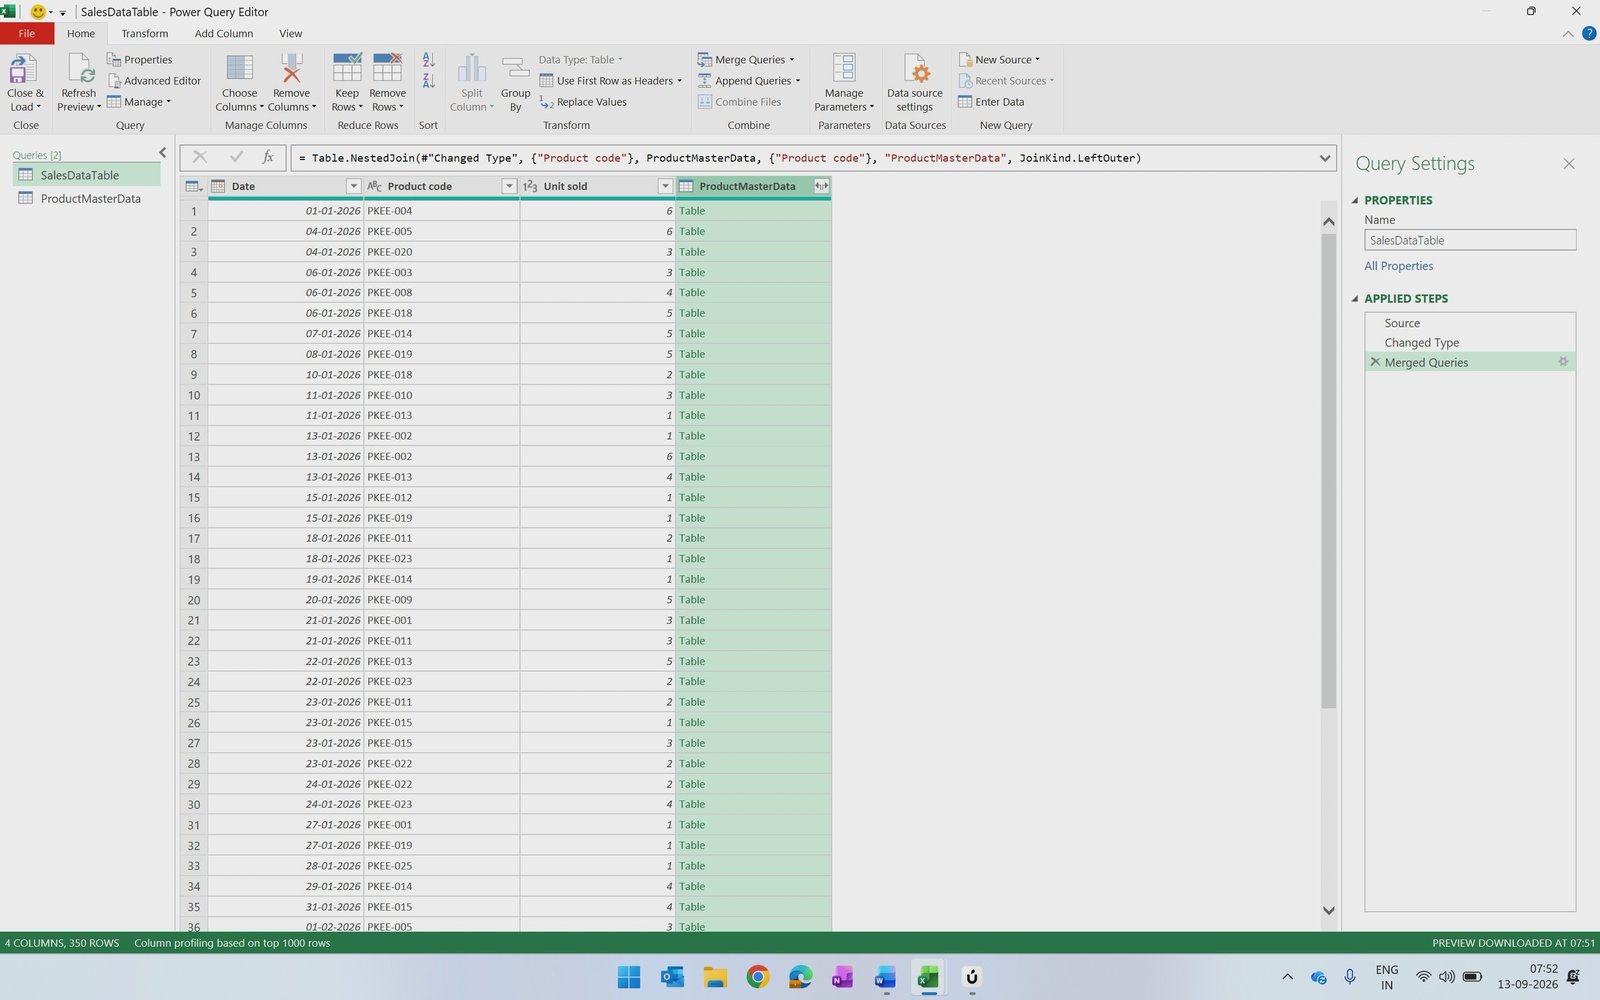The image size is (1600, 1000).
Task: Click the vertical scrollbar up arrow
Action: (1328, 221)
